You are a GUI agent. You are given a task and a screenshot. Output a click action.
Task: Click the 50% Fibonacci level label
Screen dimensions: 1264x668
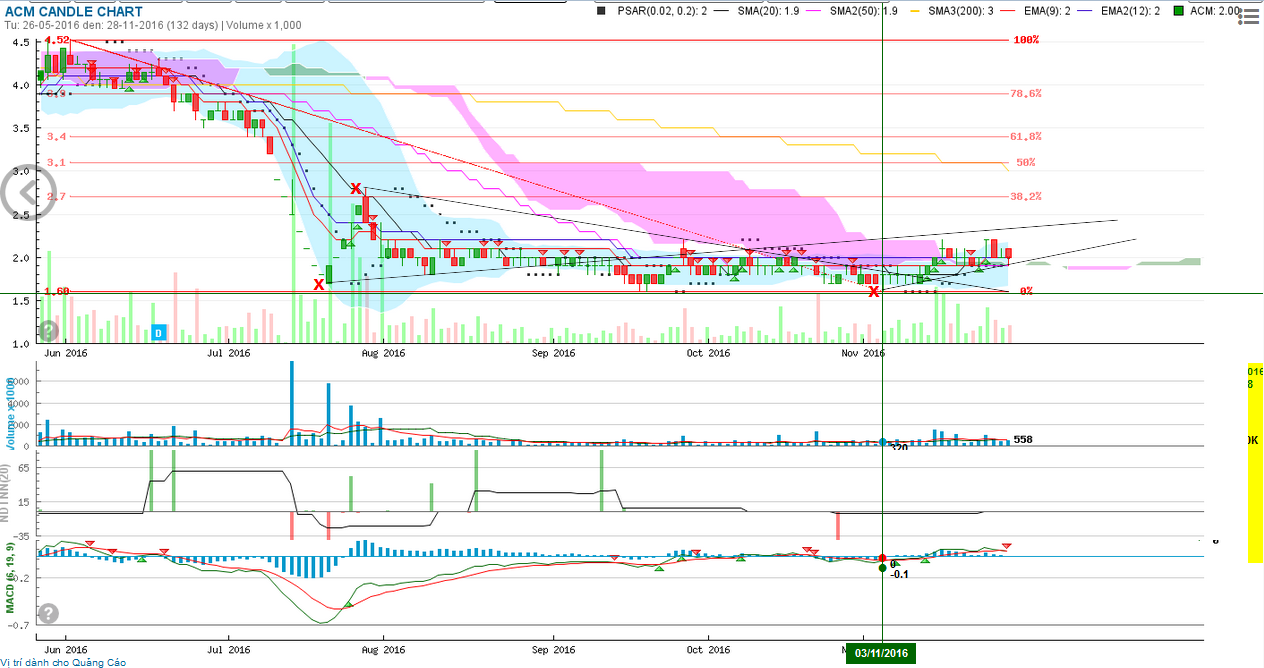(1025, 162)
